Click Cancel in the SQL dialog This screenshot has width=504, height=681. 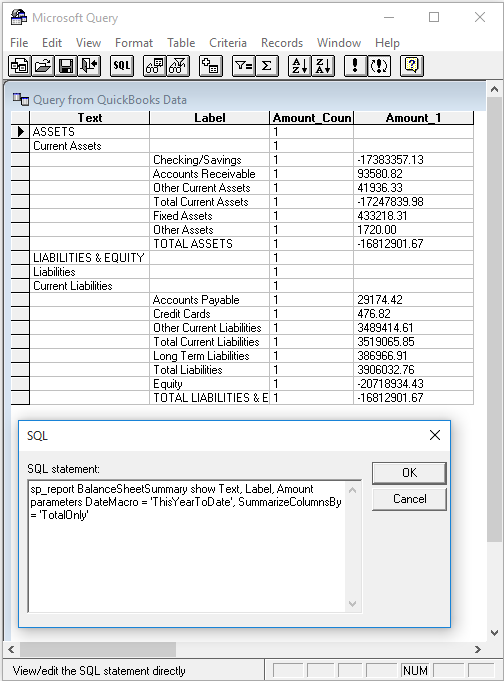[x=409, y=499]
